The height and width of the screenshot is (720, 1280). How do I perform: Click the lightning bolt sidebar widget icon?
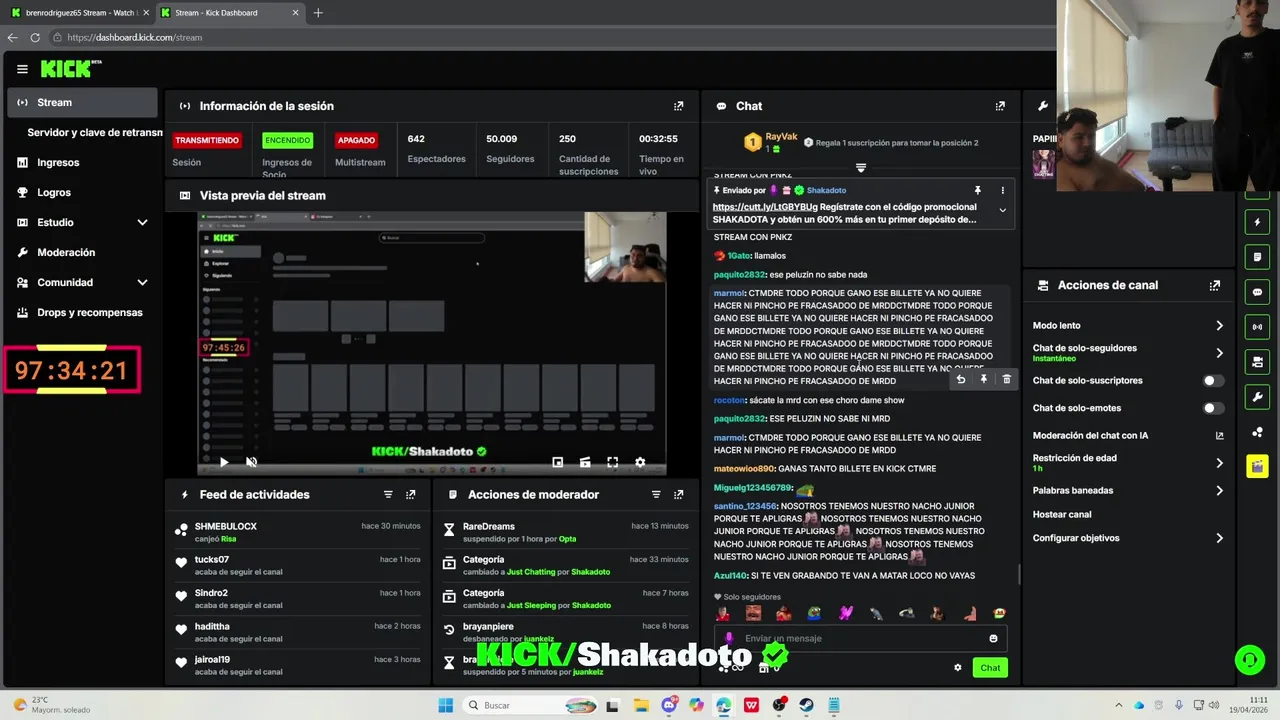coord(1257,222)
